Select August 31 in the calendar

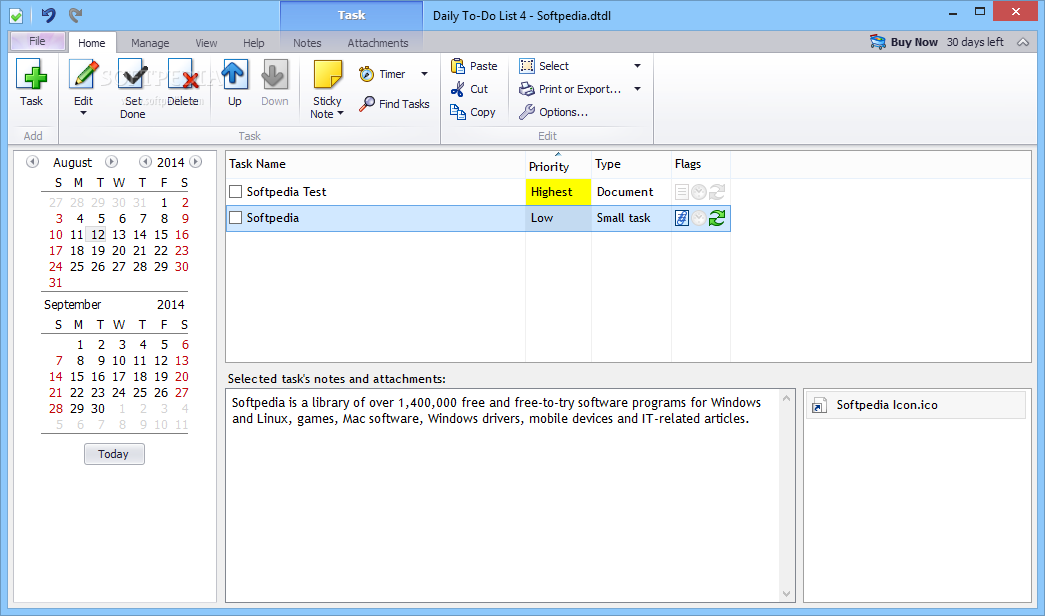(56, 283)
